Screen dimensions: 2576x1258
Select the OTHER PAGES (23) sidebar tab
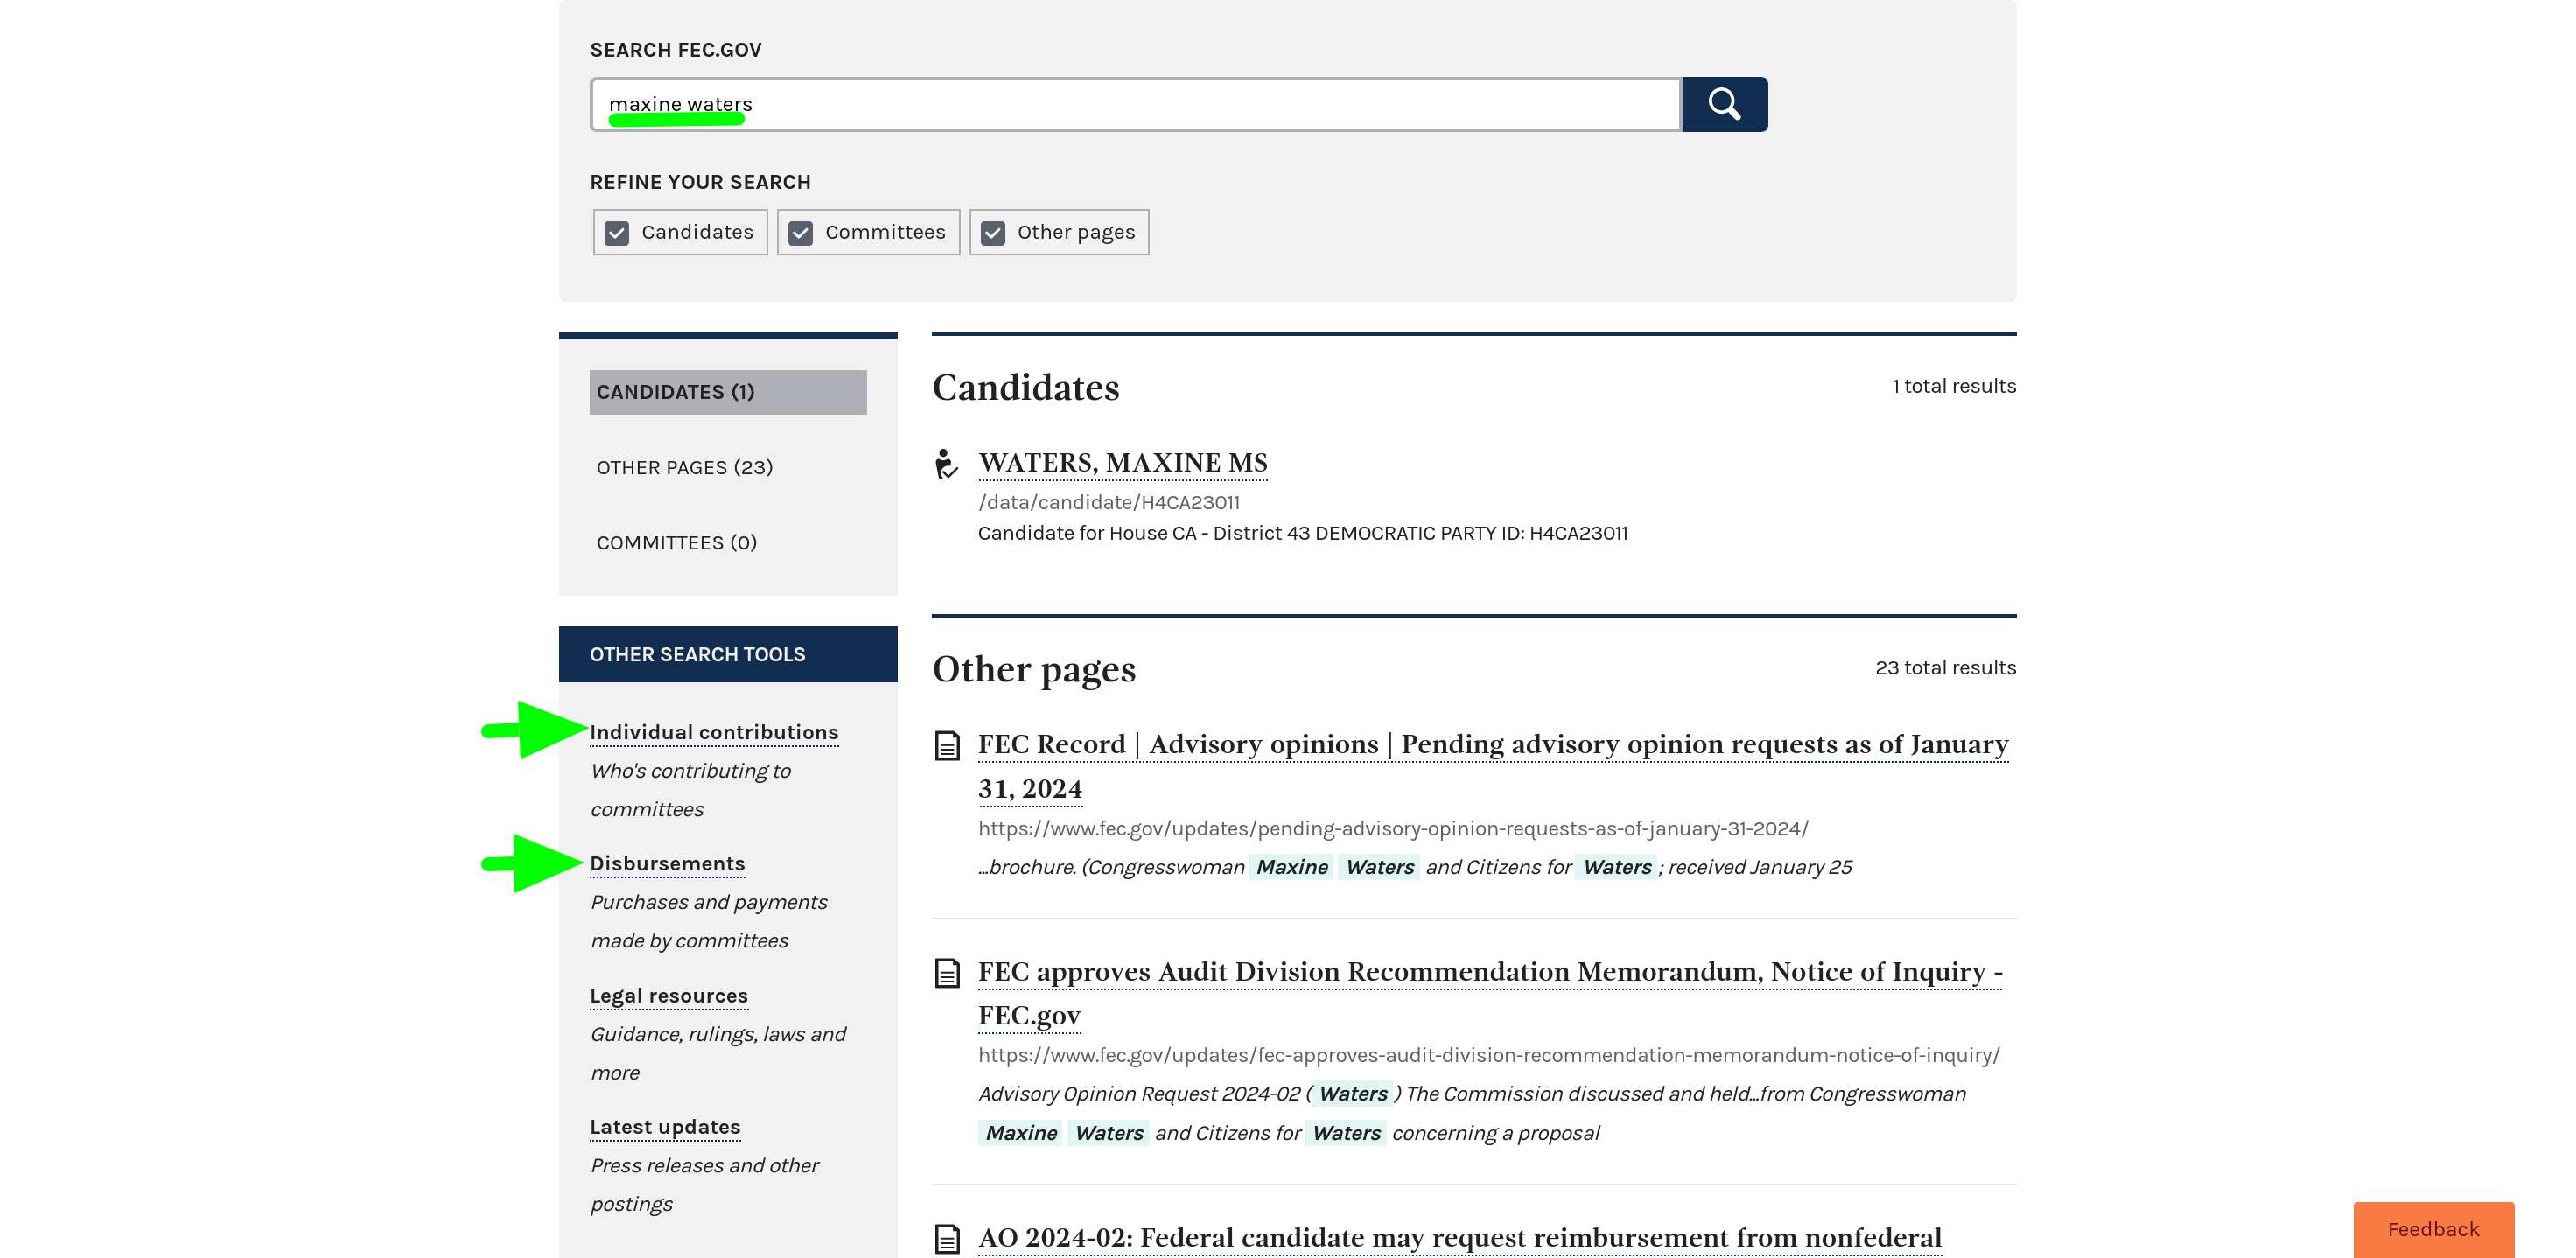[x=684, y=467]
